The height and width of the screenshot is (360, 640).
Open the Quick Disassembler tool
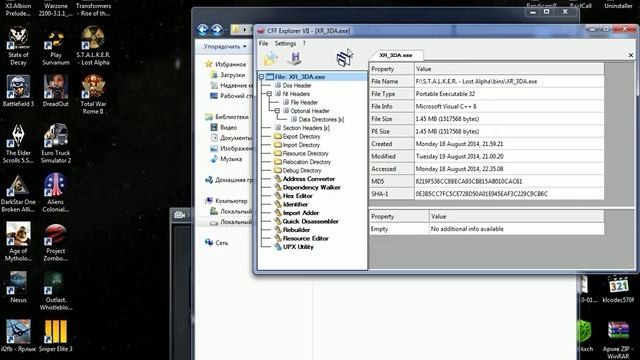pos(311,221)
